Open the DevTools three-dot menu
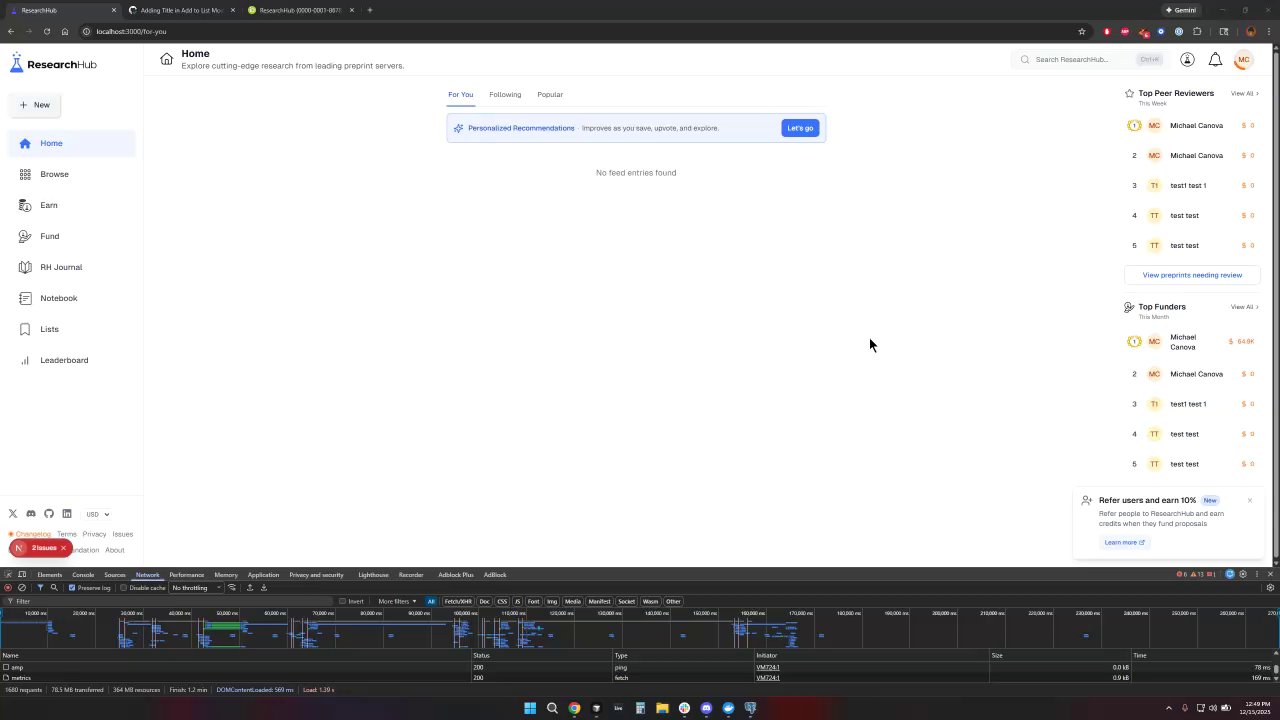 1256,575
